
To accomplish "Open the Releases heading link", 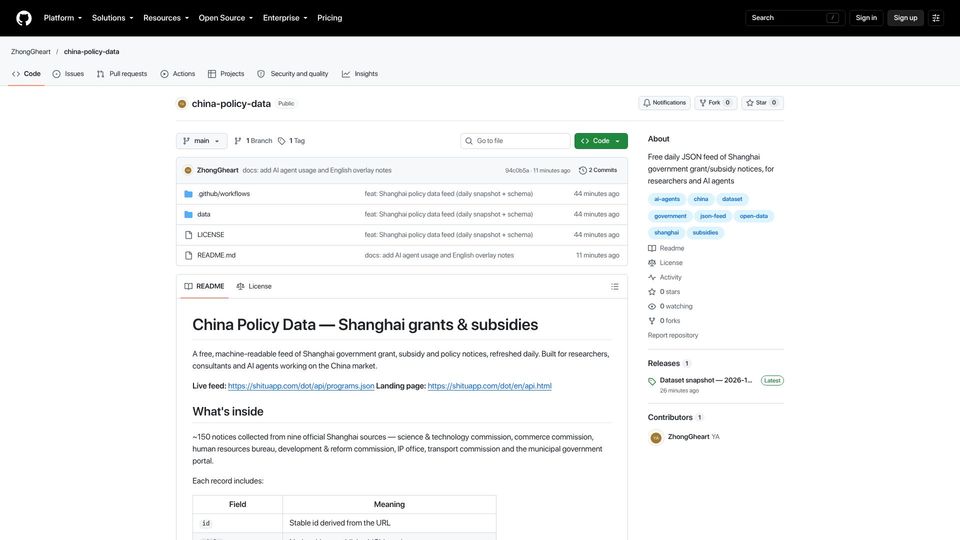I will [x=669, y=363].
